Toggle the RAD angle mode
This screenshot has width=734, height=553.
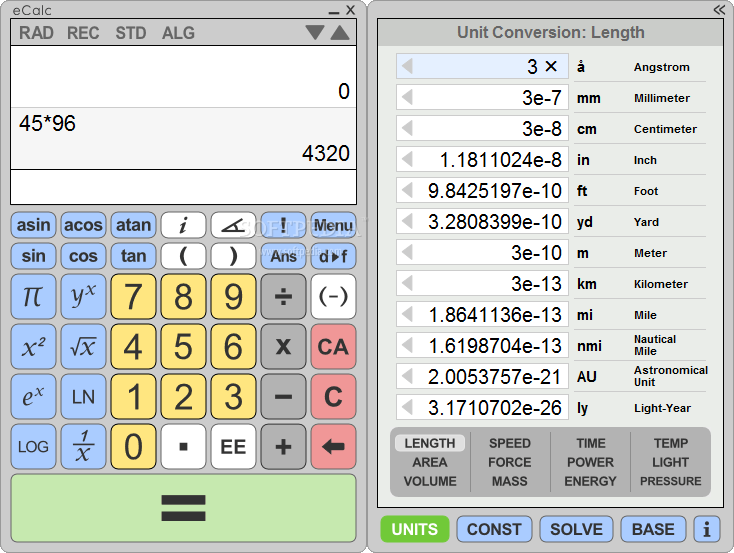pos(36,33)
